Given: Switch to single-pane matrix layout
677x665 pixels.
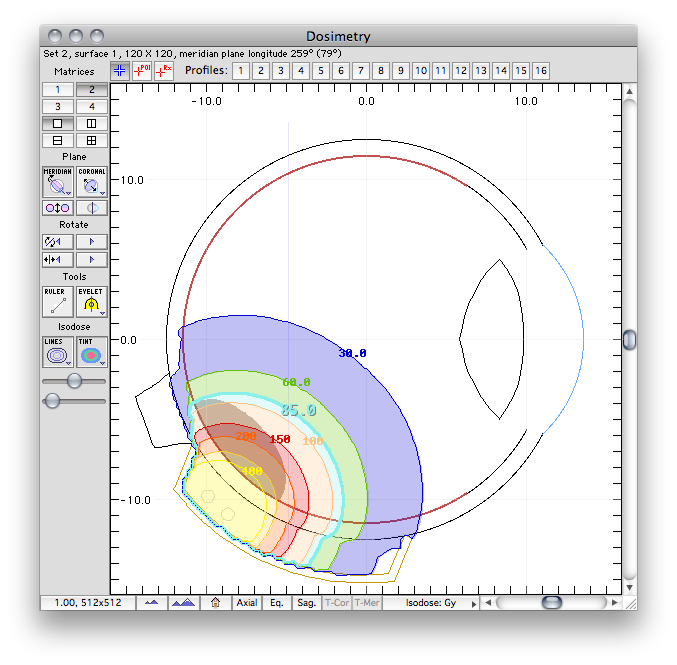Looking at the screenshot, I should 57,124.
